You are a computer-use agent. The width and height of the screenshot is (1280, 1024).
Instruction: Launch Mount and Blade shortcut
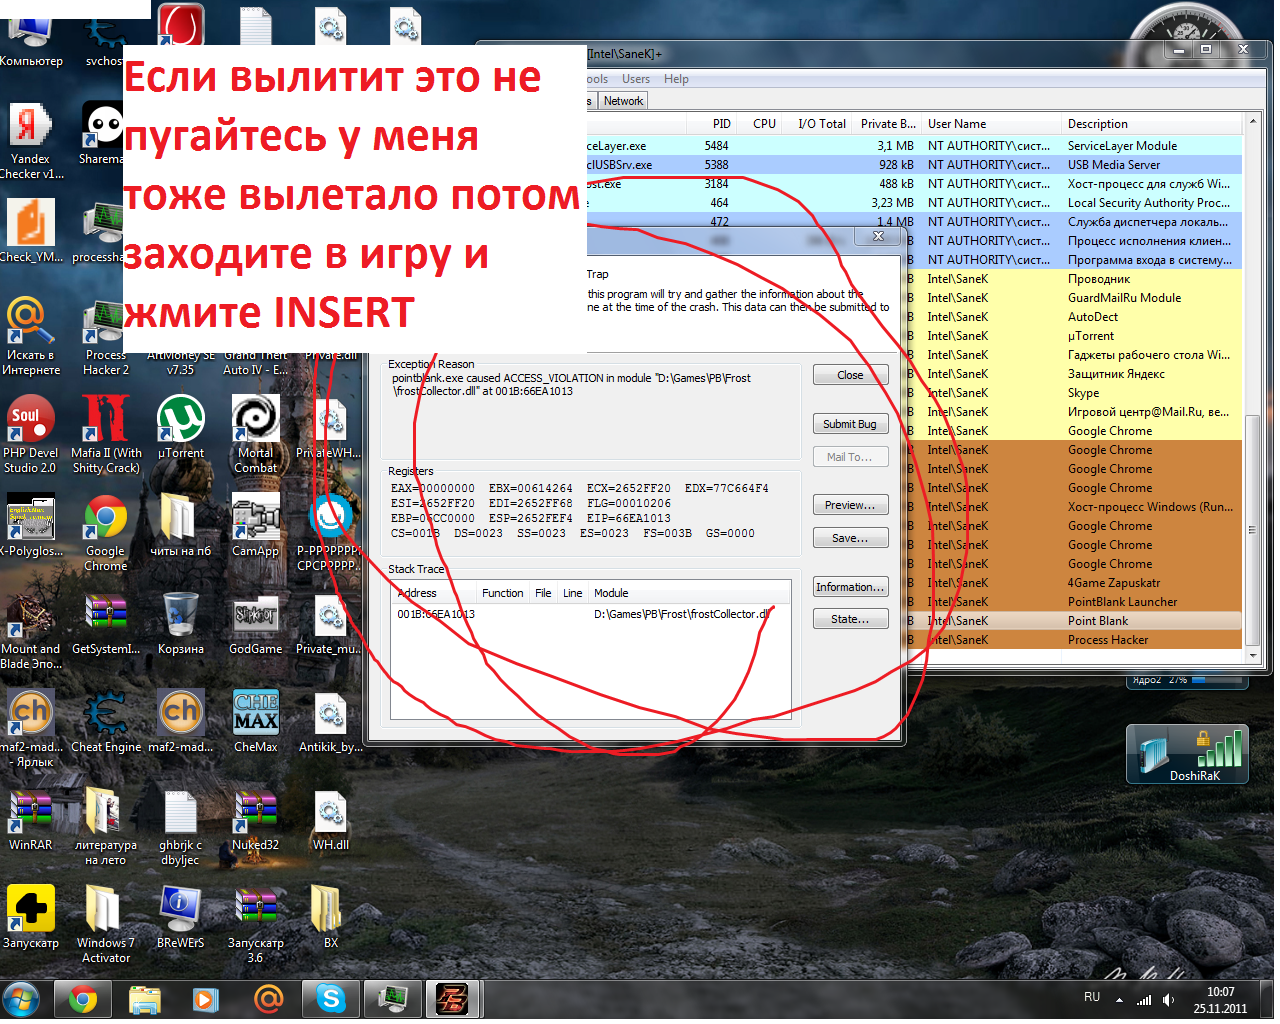pyautogui.click(x=30, y=630)
